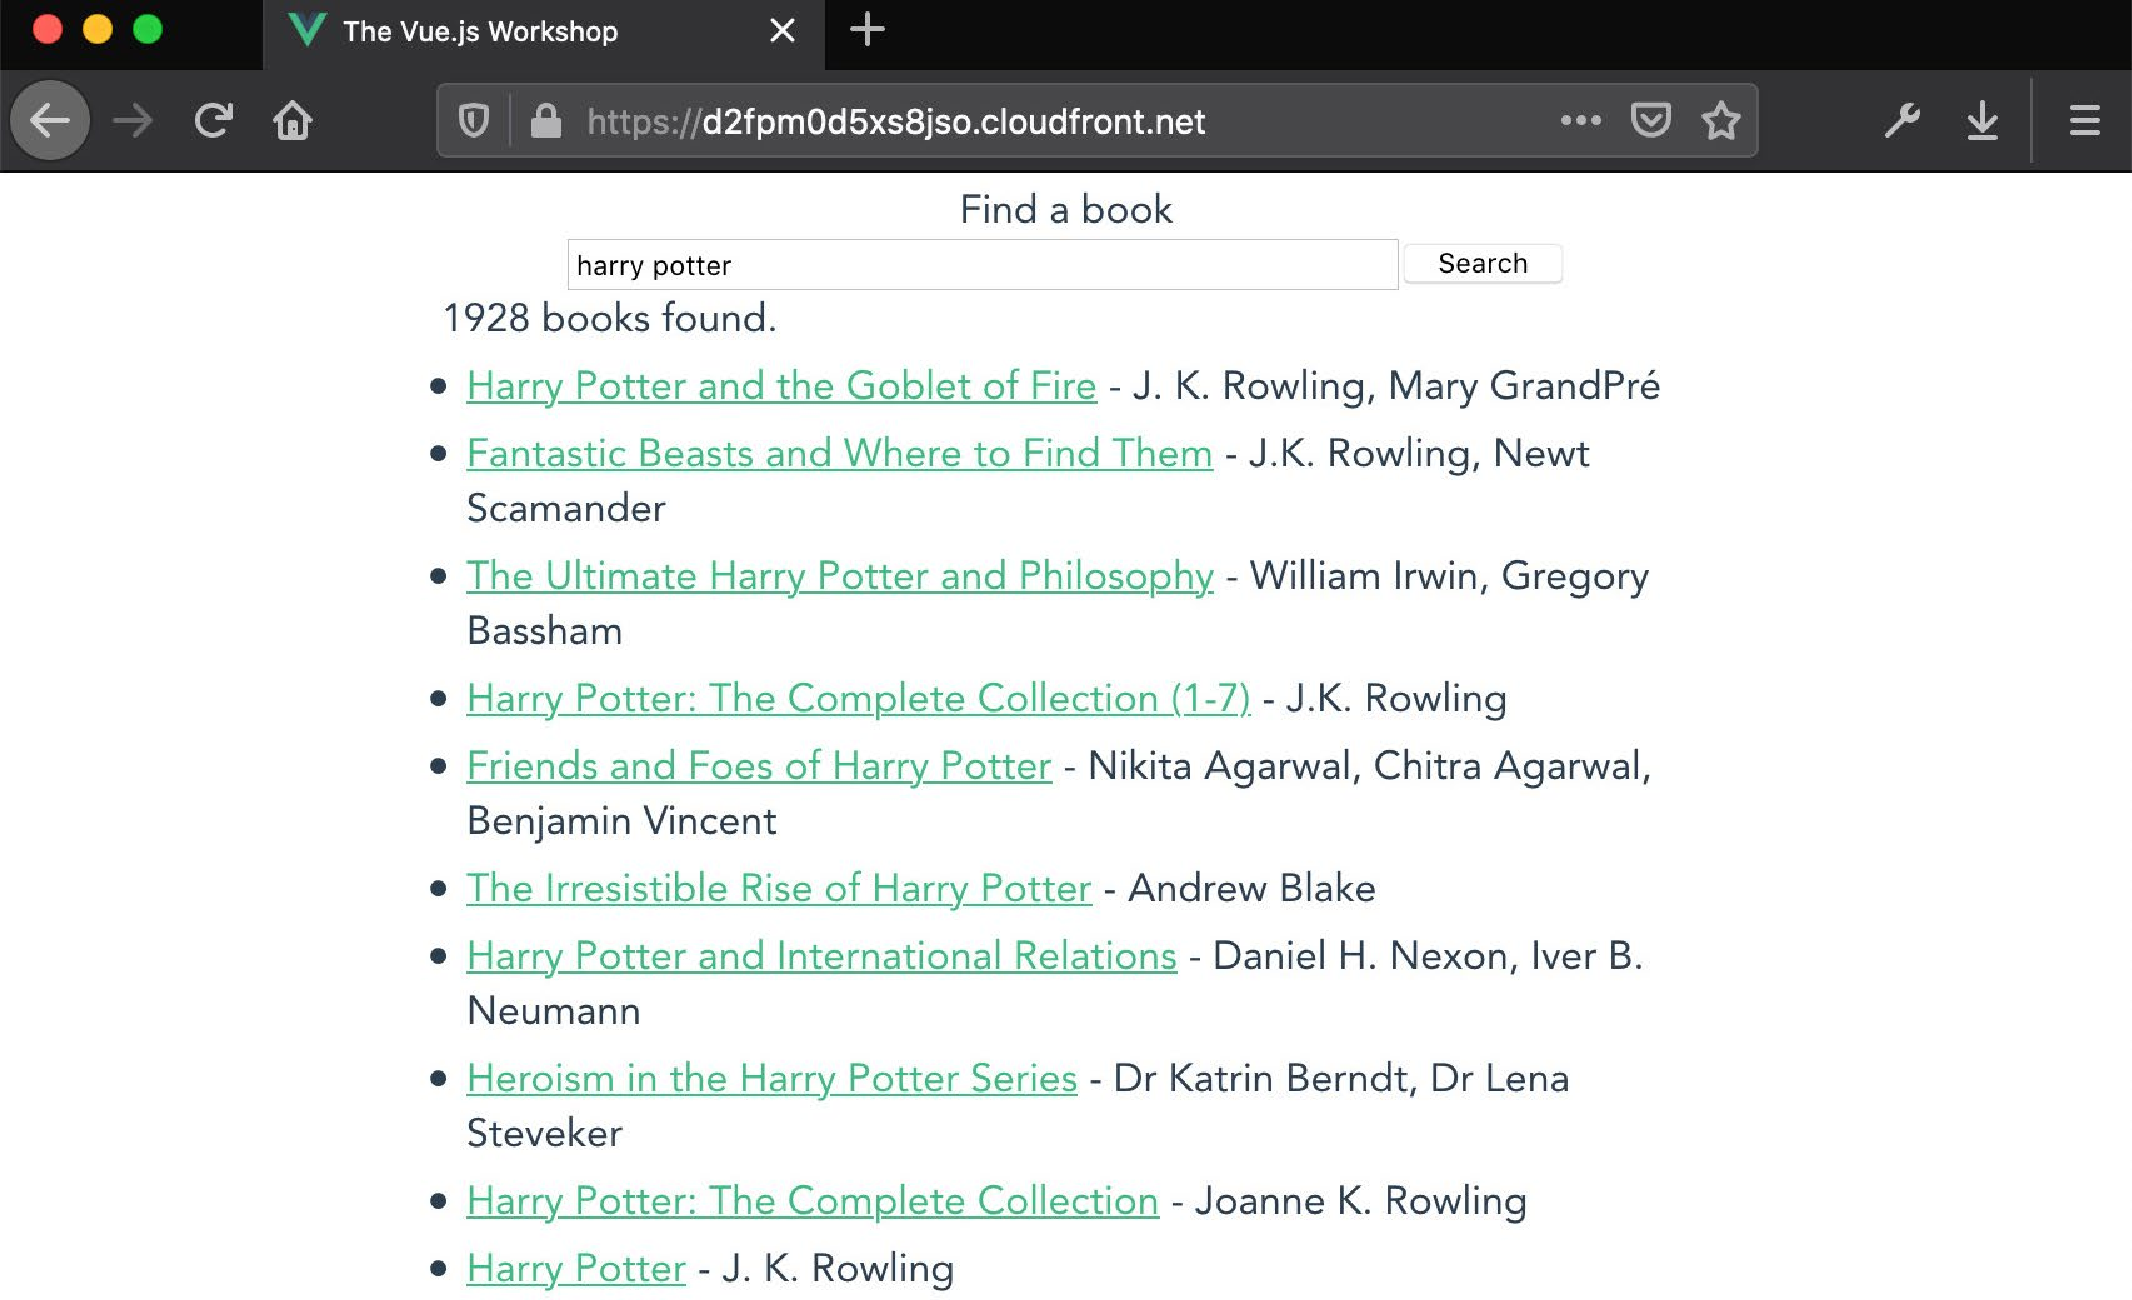2132x1300 pixels.
Task: Save page to Pocket
Action: (1650, 121)
